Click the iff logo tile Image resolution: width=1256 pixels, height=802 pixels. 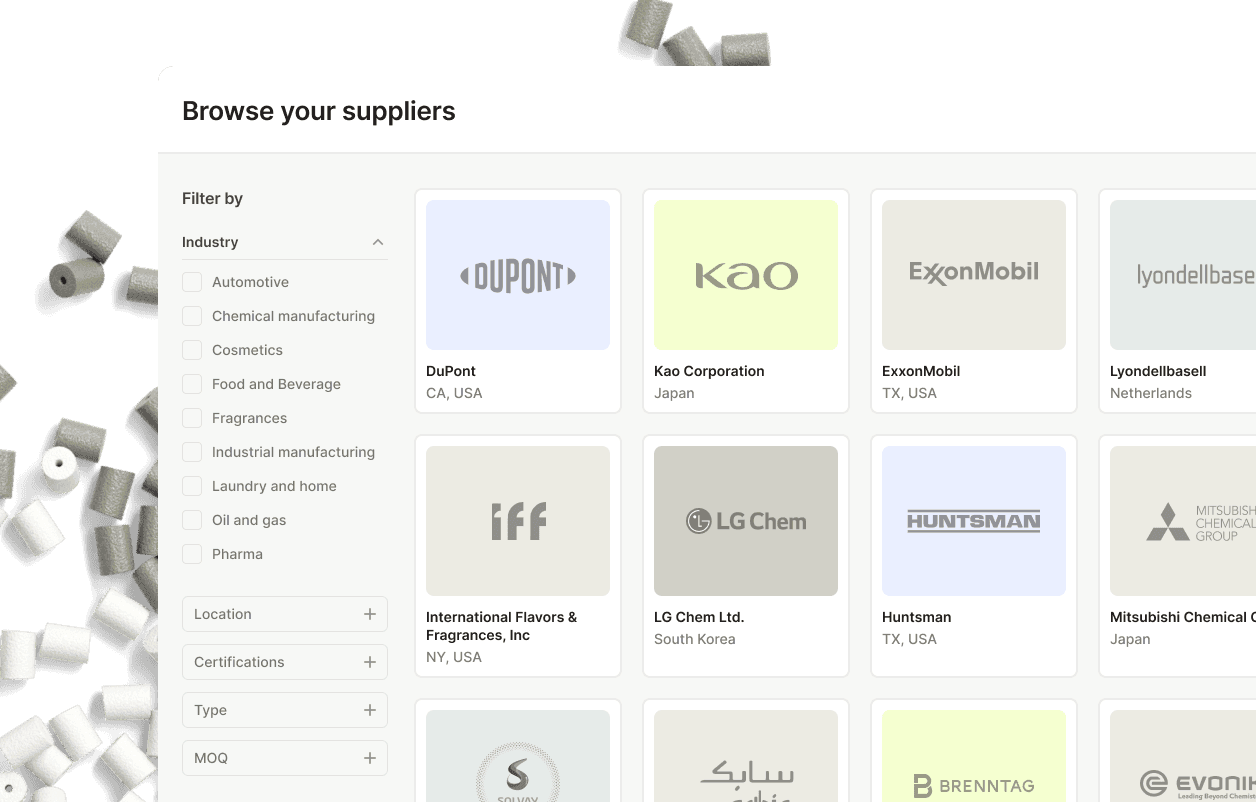click(x=518, y=521)
